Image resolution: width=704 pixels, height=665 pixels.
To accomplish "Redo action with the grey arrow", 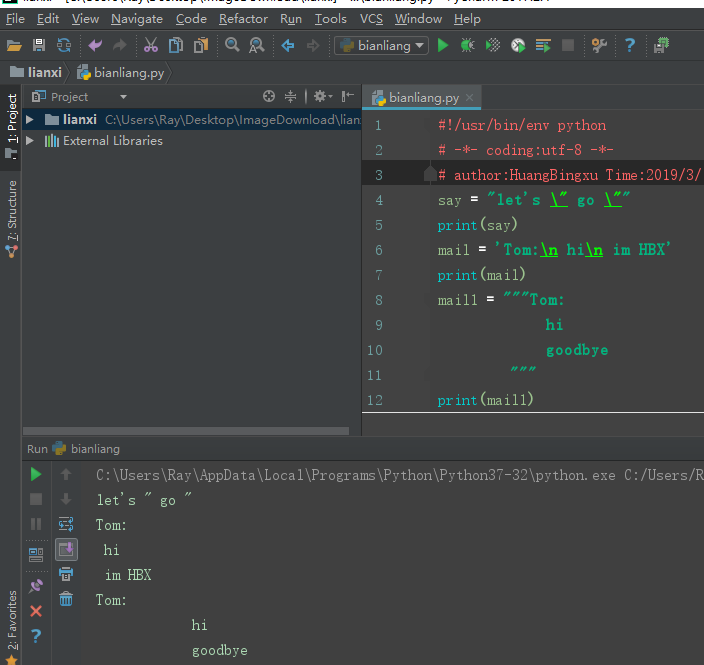I will click(x=119, y=45).
